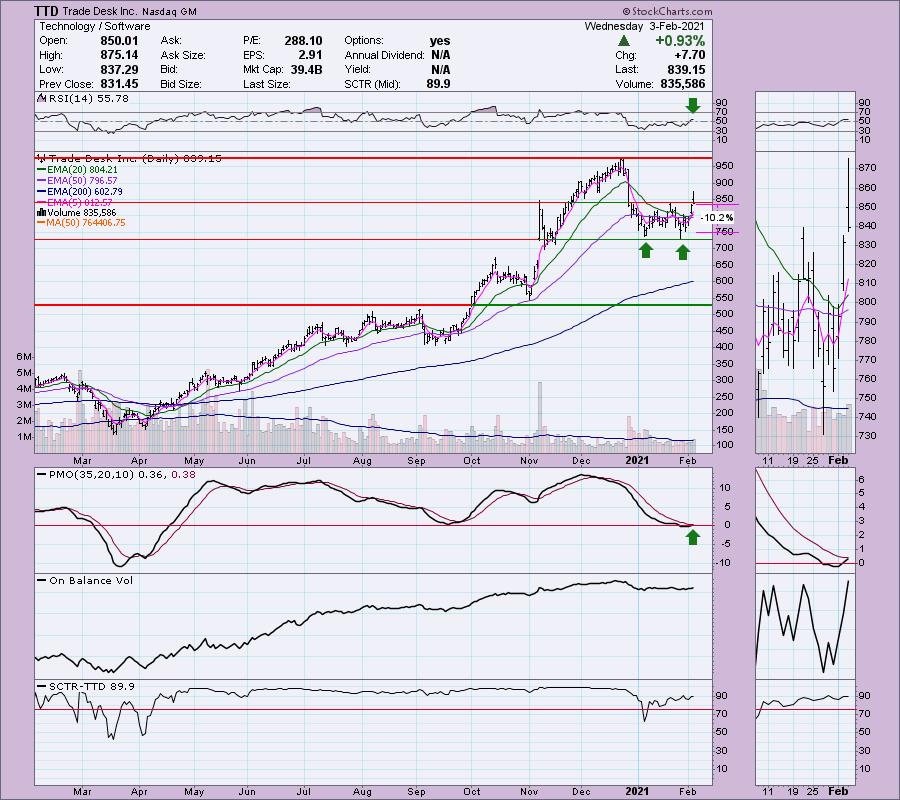Image resolution: width=900 pixels, height=800 pixels.
Task: Click the price-bar glyph before Trade Desk Inc. (Daily)
Action: click(41, 158)
